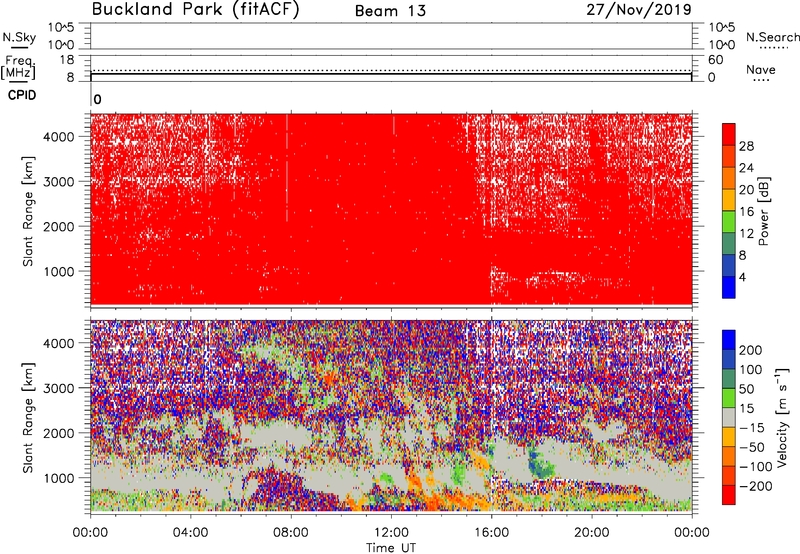Select "2000" on the power panel range axis

[59, 226]
